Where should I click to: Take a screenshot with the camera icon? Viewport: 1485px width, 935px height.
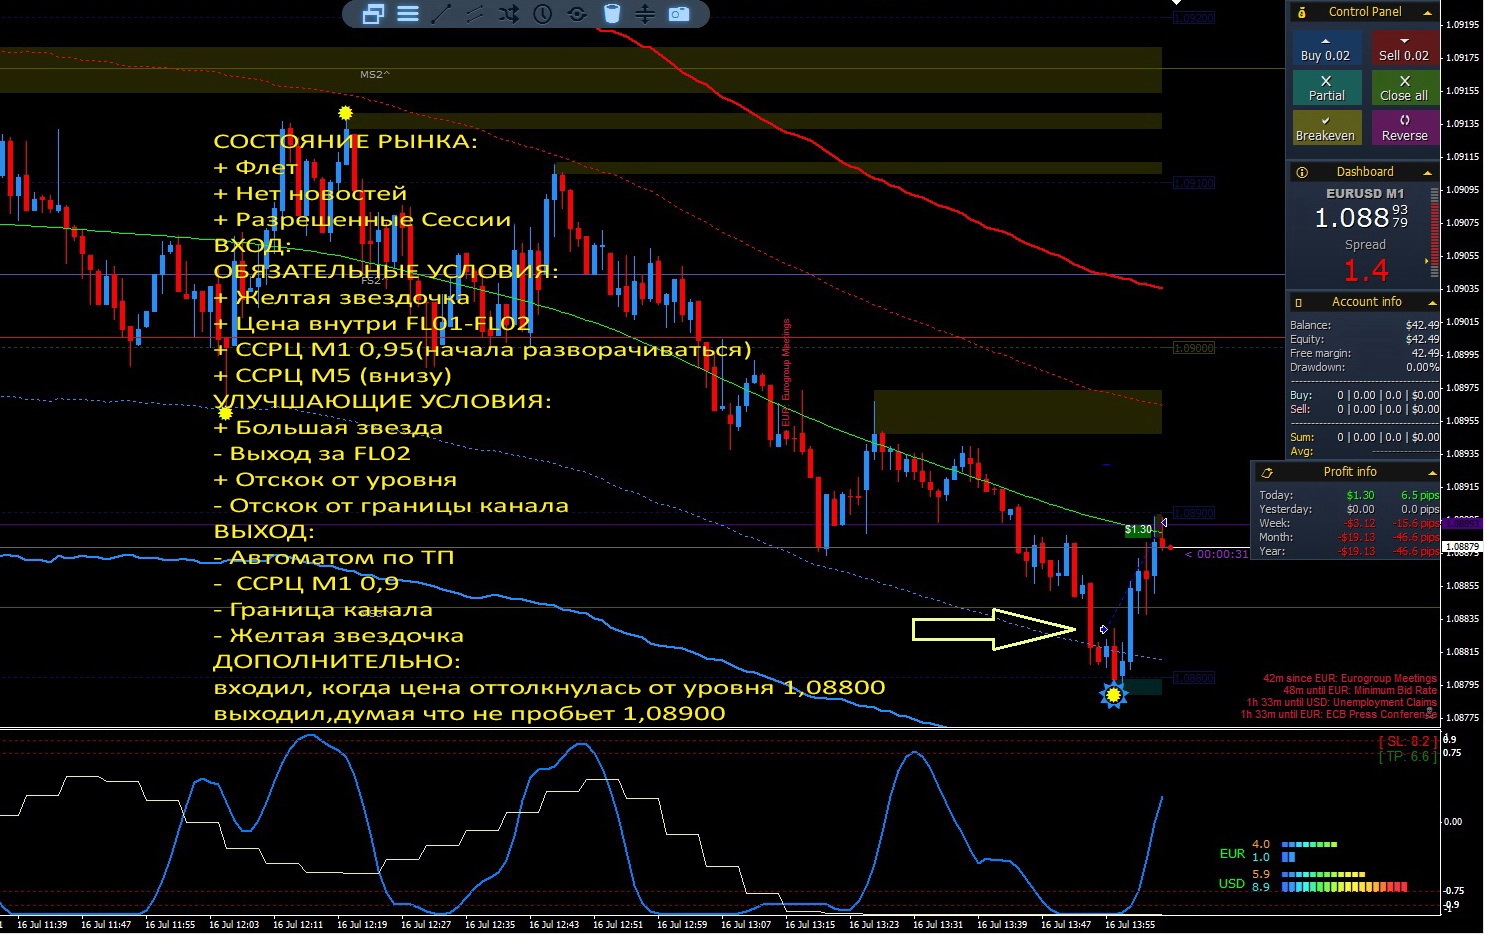pos(679,14)
